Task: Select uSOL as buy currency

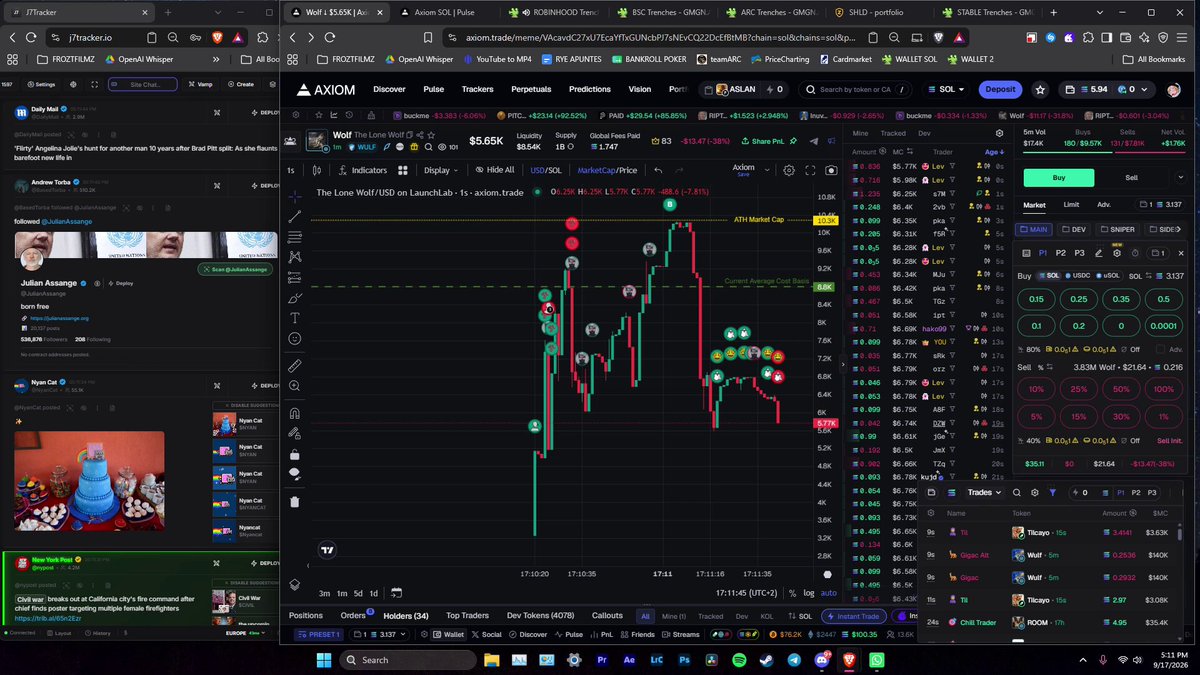Action: coord(1108,276)
